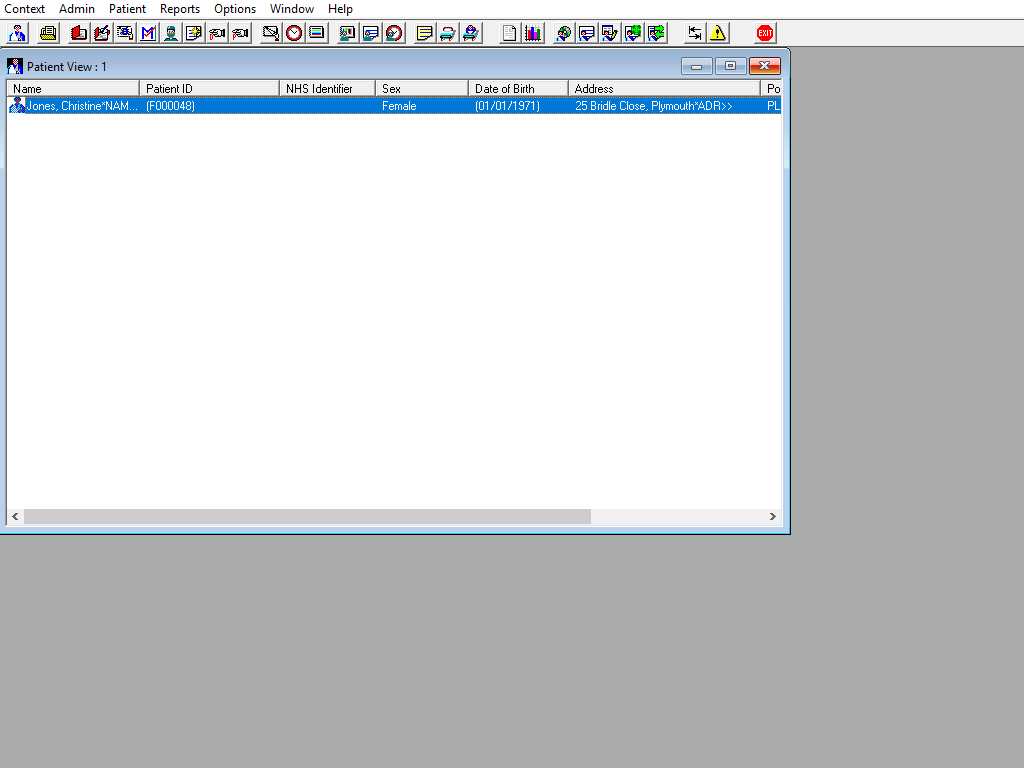Click the pointing hand P icon

[x=240, y=33]
